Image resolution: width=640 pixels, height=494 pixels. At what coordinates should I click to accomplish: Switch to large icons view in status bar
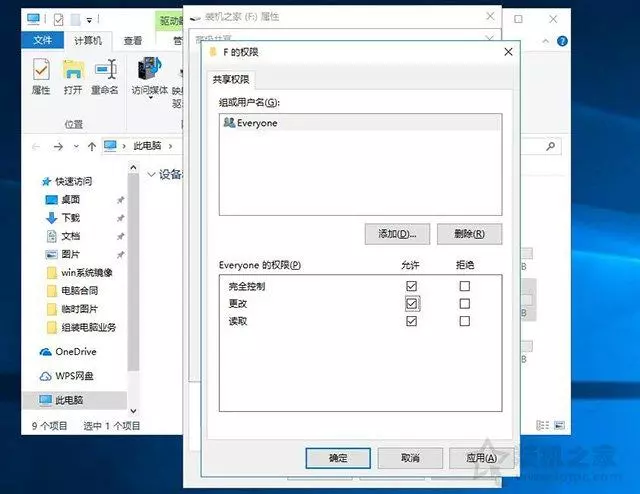coord(559,425)
